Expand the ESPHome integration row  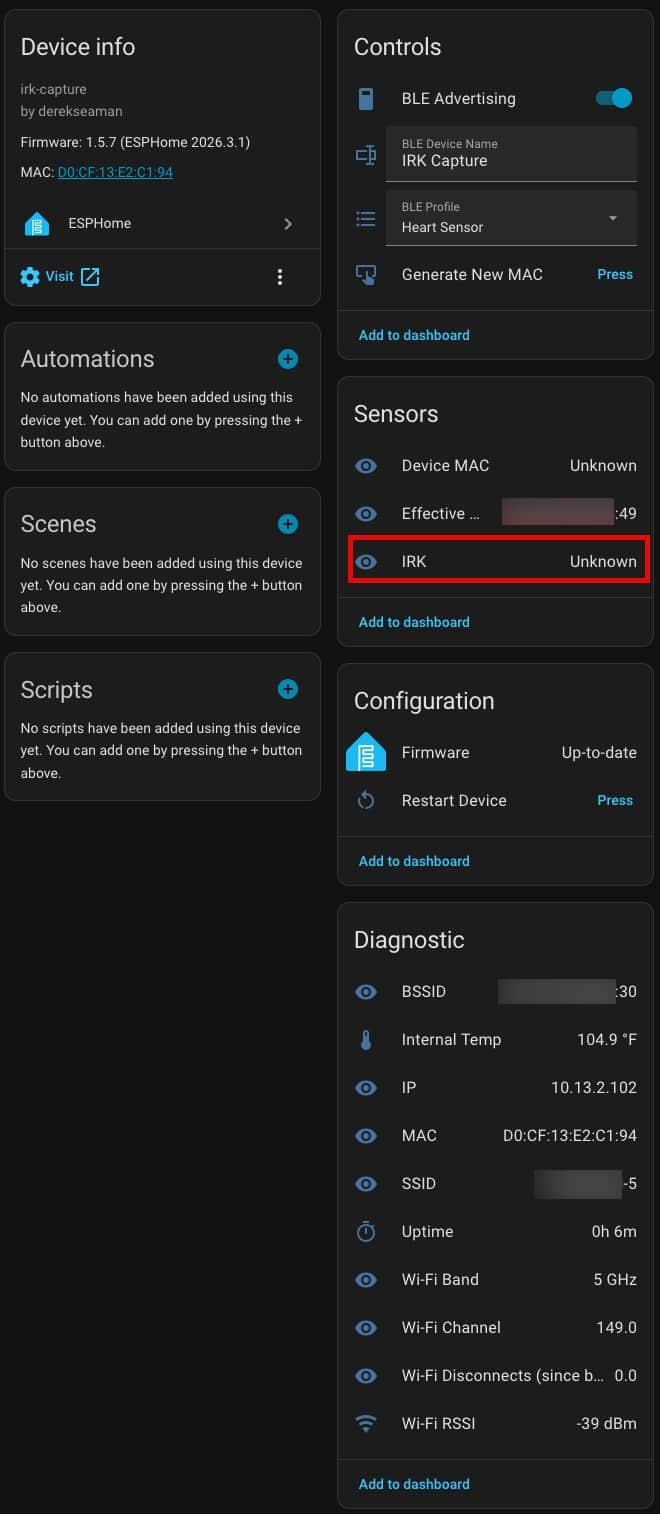click(x=162, y=224)
